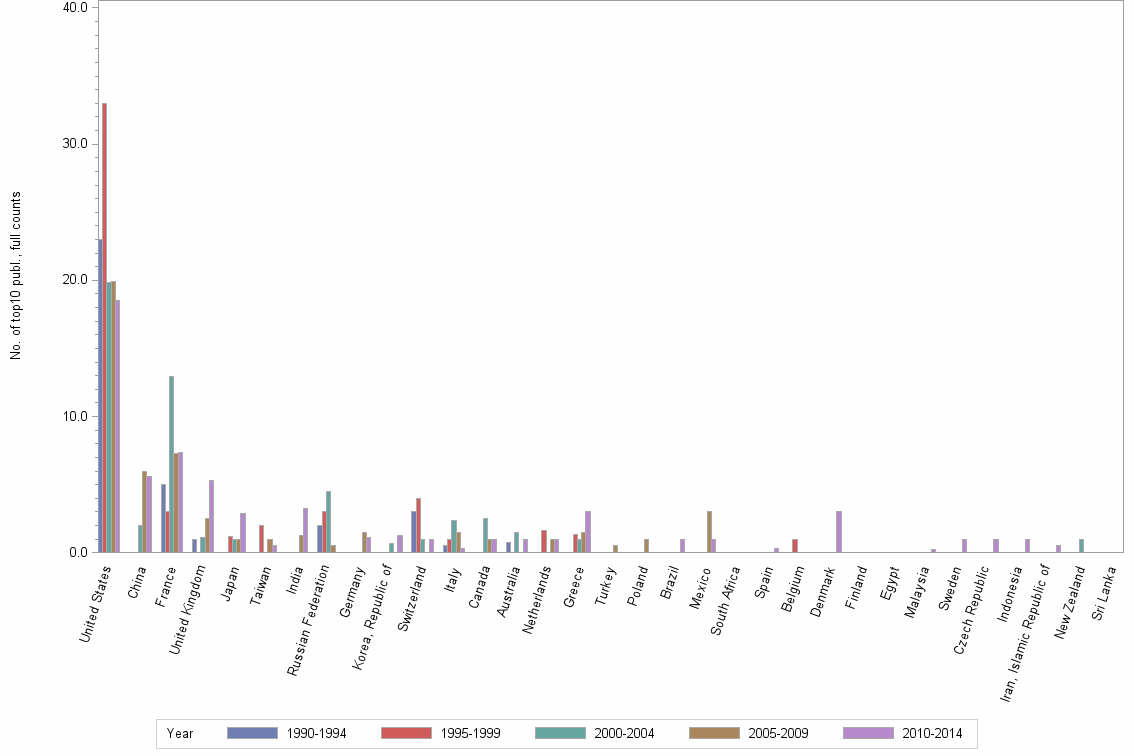Click the purple bar above Denmark
The image size is (1134, 756).
[x=838, y=530]
